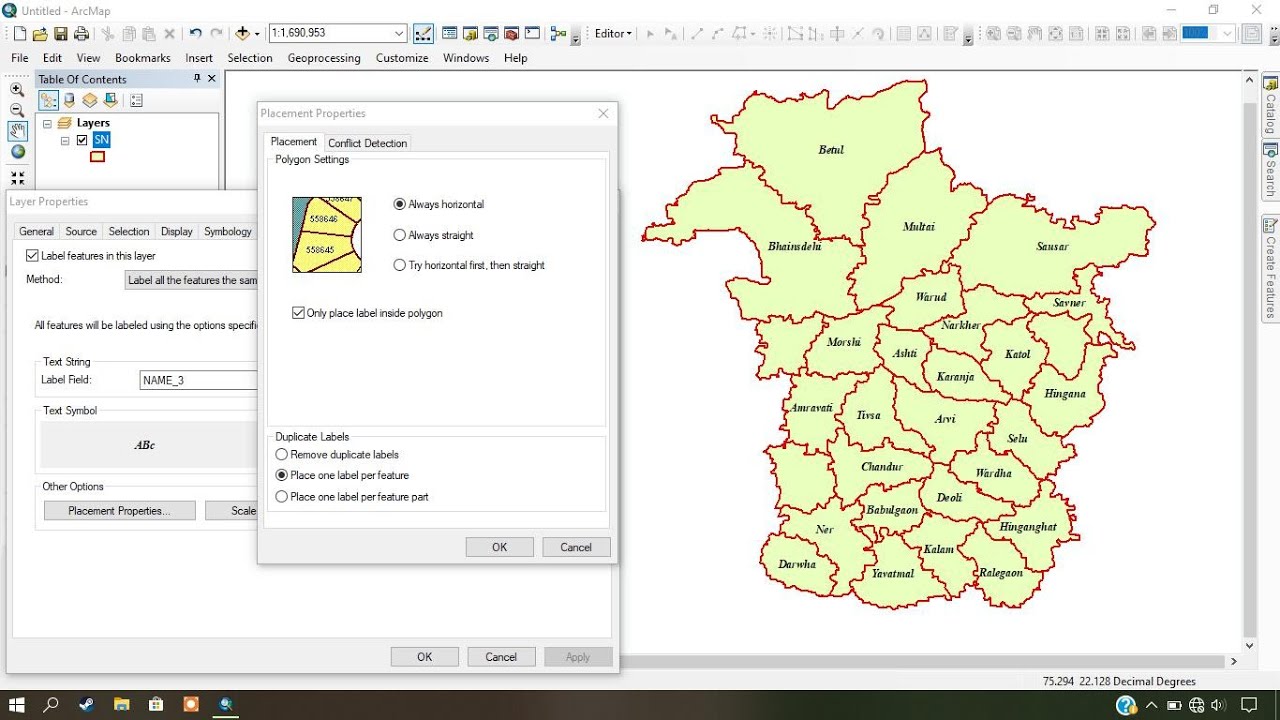Open the Label Field NAME_3 dropdown

199,380
